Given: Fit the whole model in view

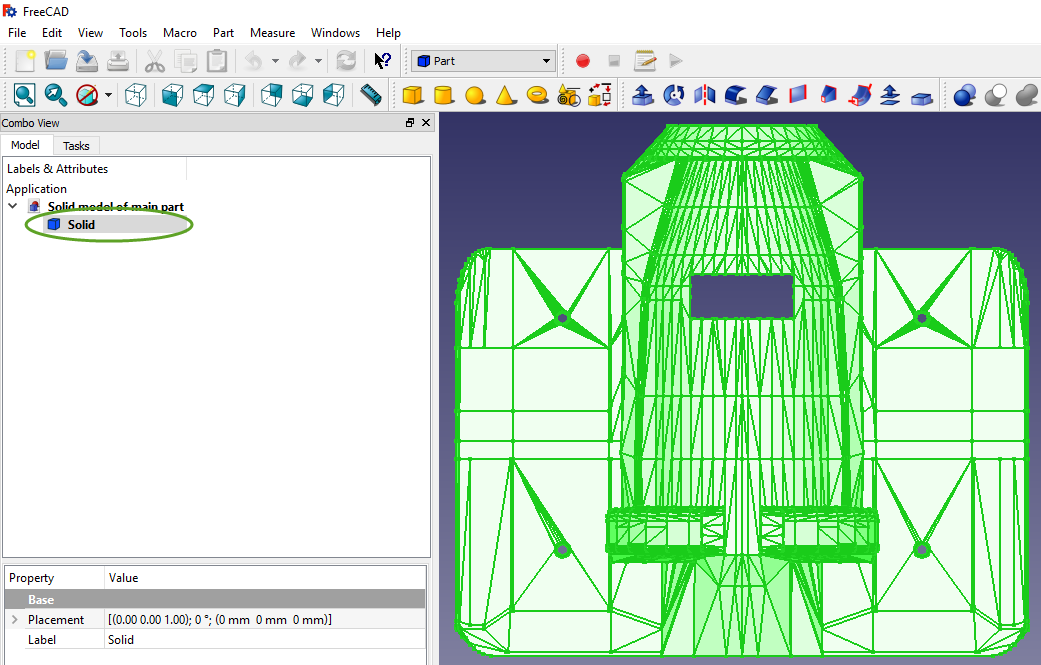Looking at the screenshot, I should tap(22, 94).
